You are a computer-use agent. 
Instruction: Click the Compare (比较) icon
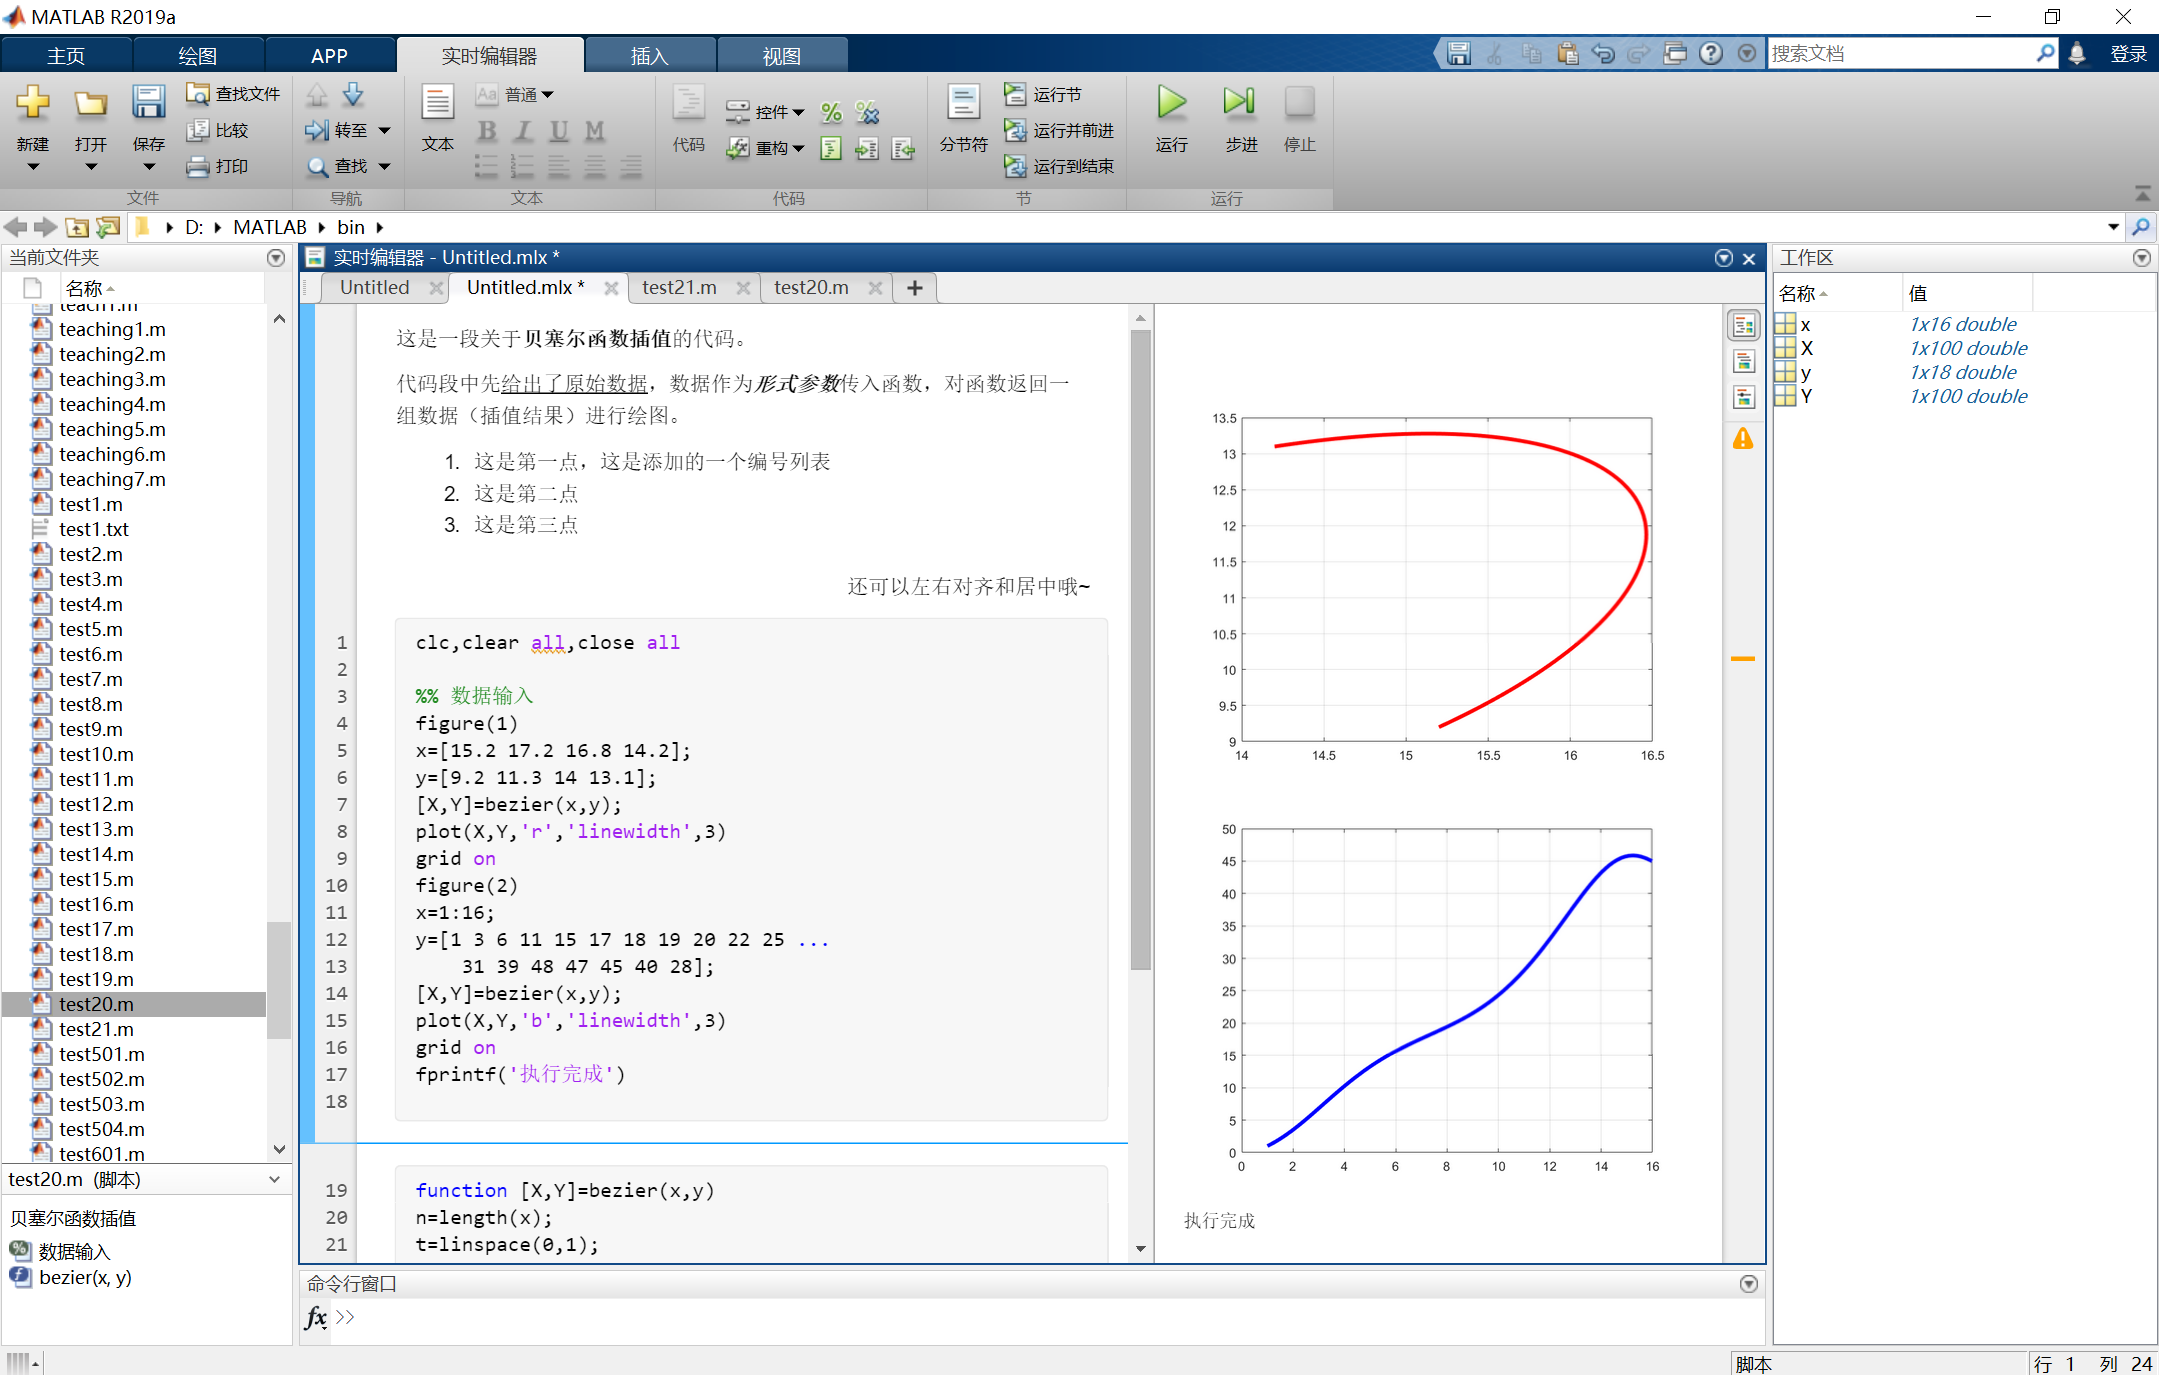tap(198, 130)
